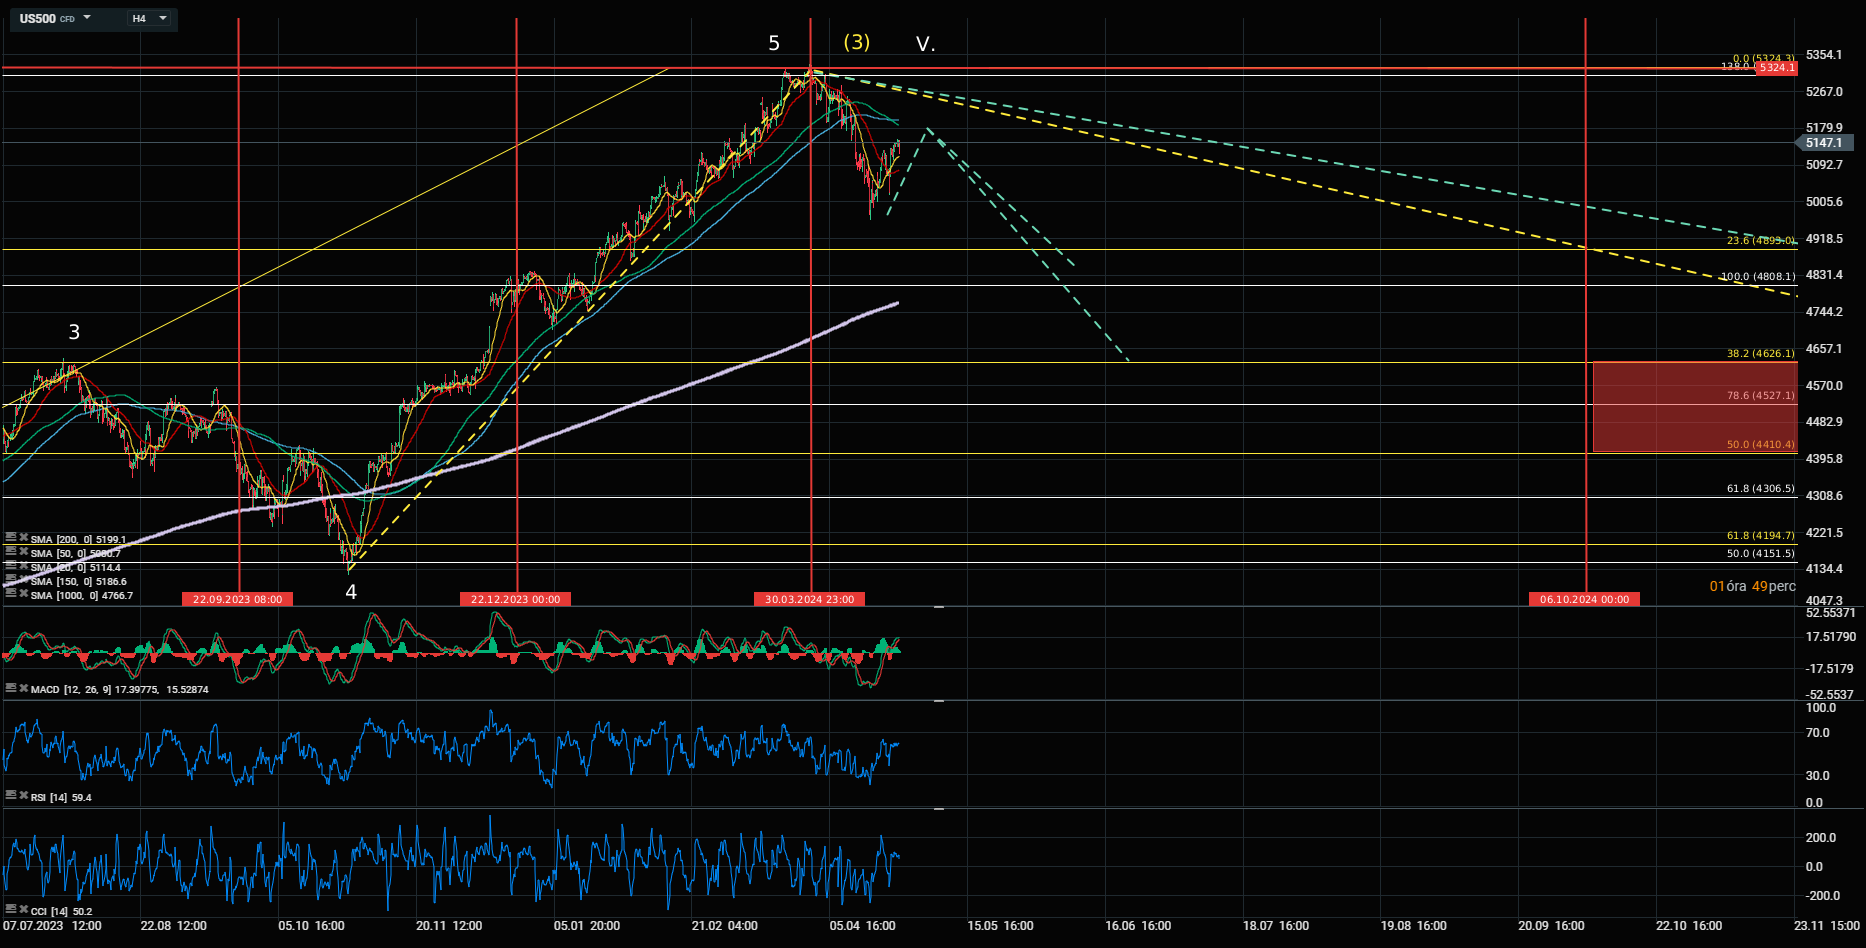Select the 30.03.2024 23:00 date marker
Screen dimensions: 1866x948
[809, 599]
